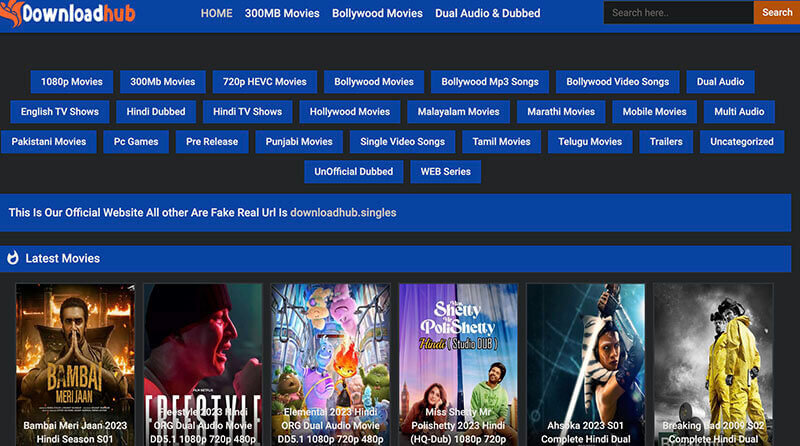Choose the Pc Games category button
This screenshot has height=446, width=800.
[136, 142]
